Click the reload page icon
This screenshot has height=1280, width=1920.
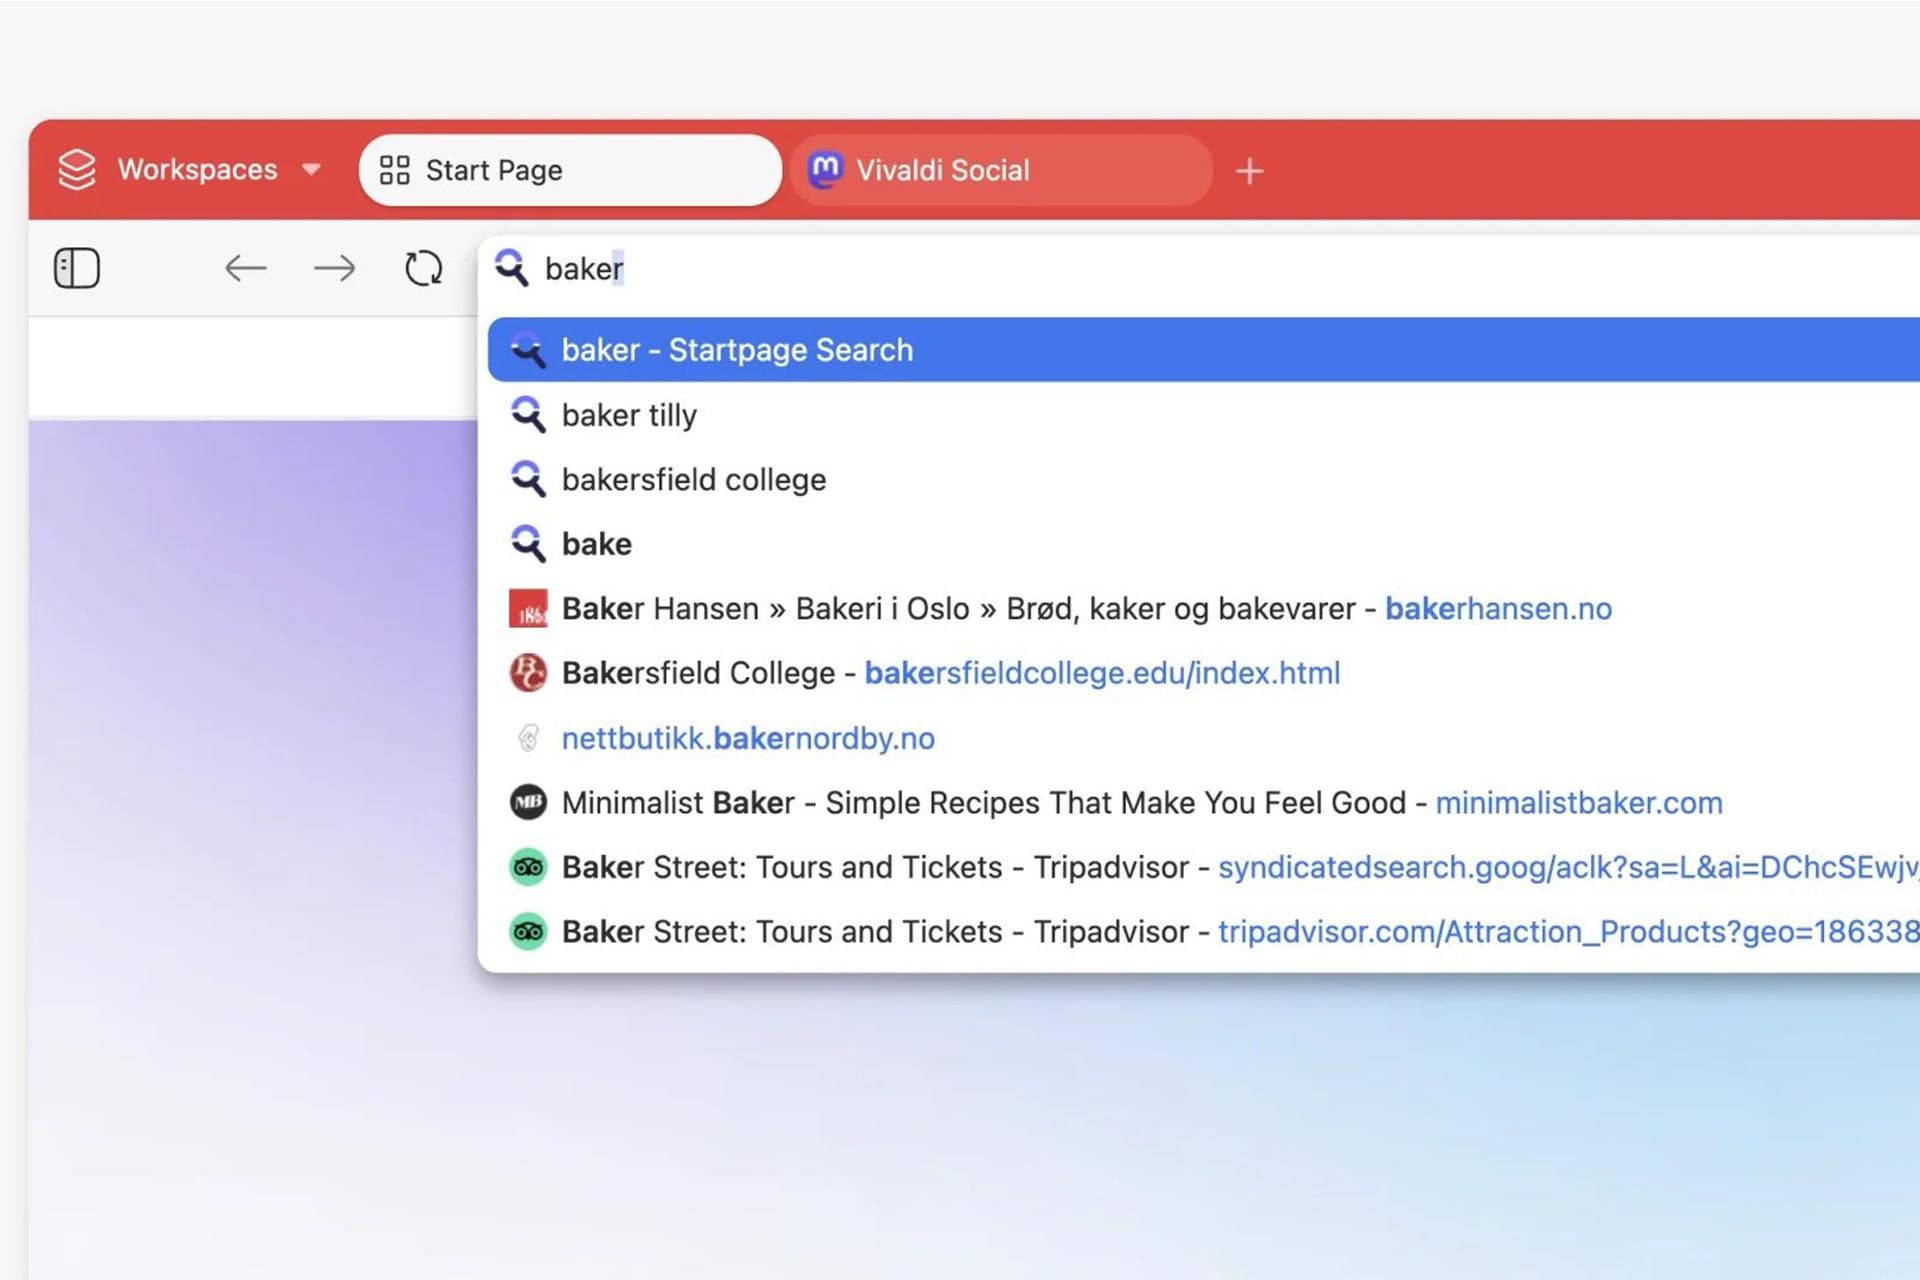tap(423, 268)
